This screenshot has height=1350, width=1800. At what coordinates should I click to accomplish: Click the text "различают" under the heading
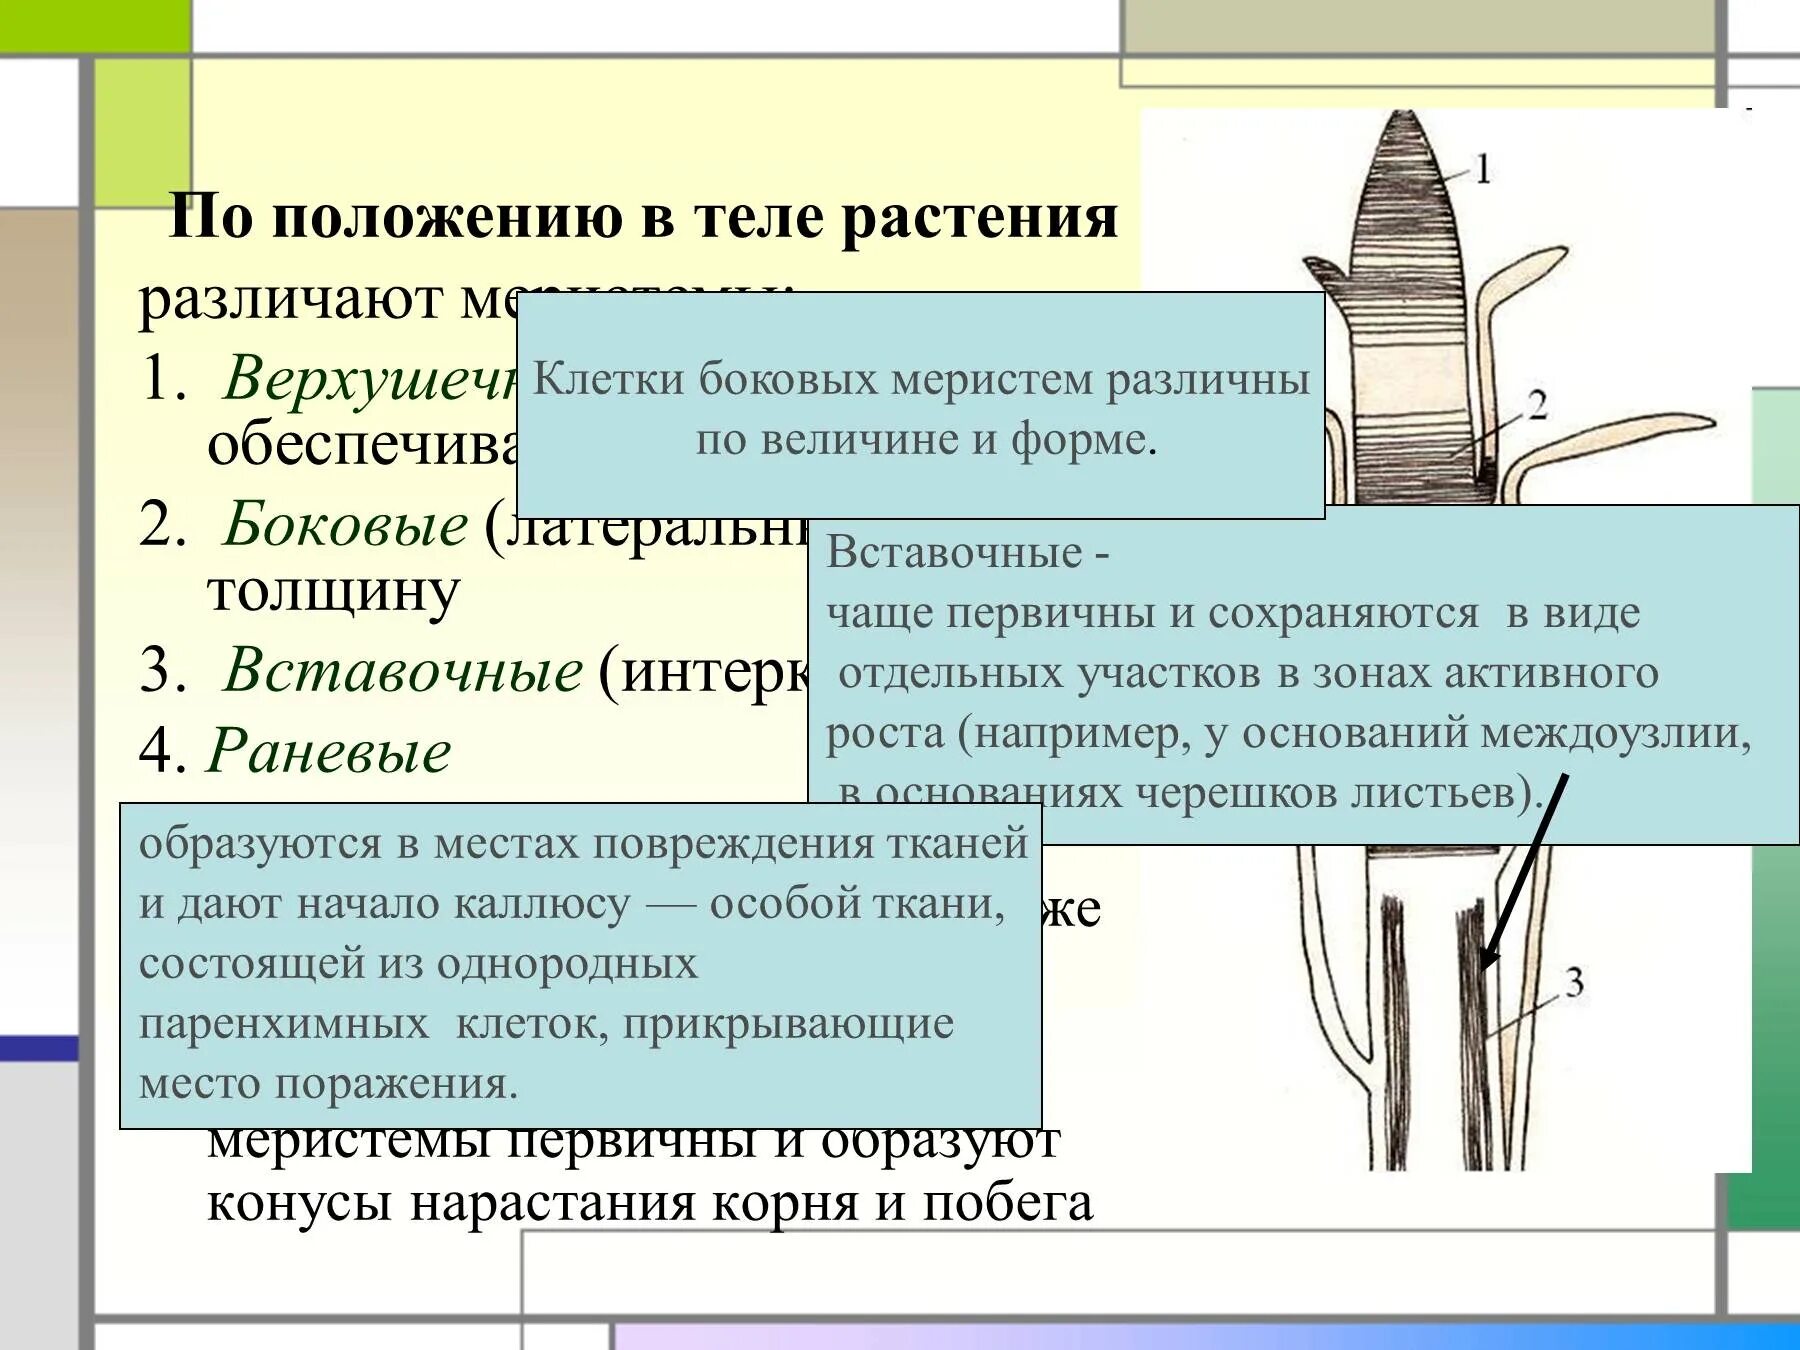(291, 298)
